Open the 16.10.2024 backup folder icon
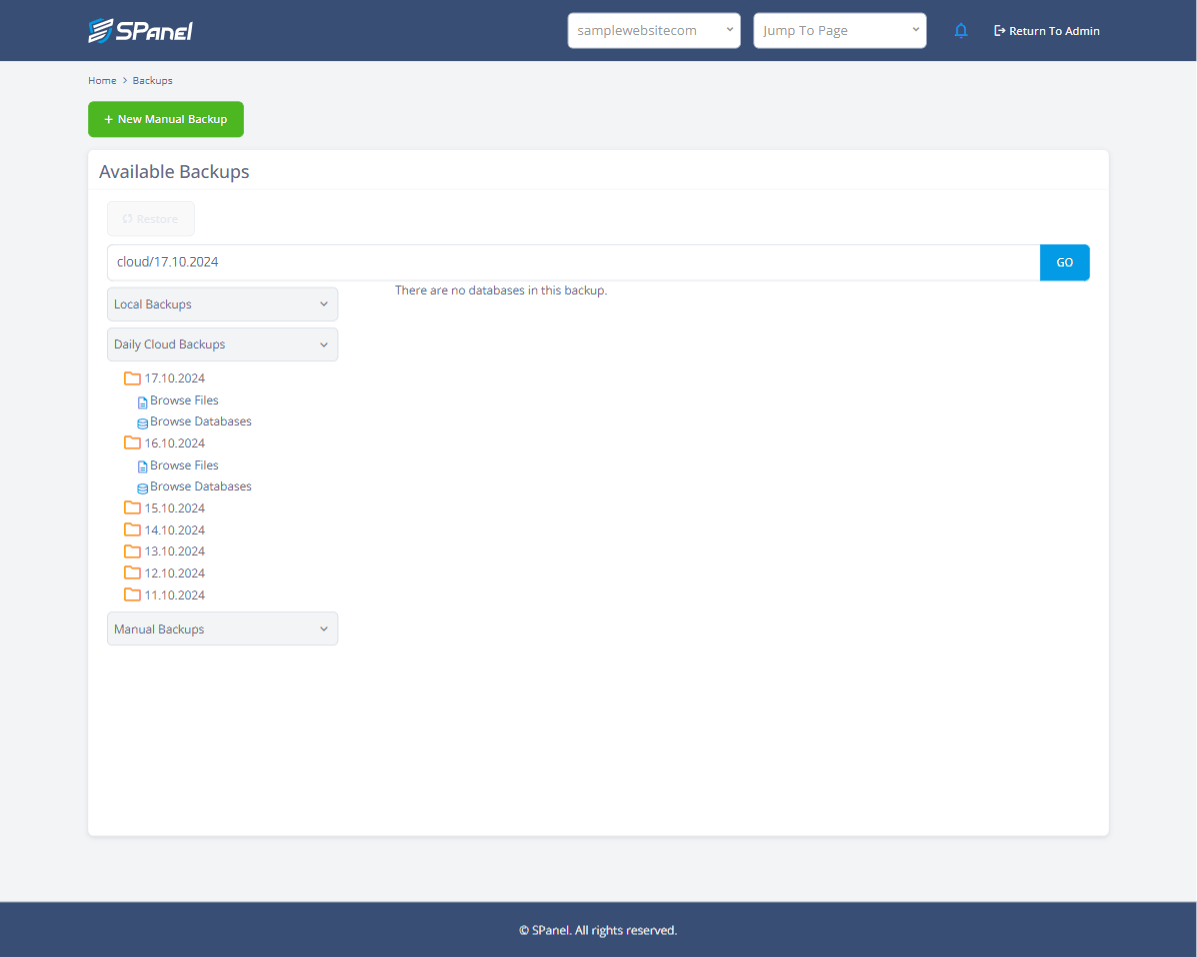 [x=132, y=443]
